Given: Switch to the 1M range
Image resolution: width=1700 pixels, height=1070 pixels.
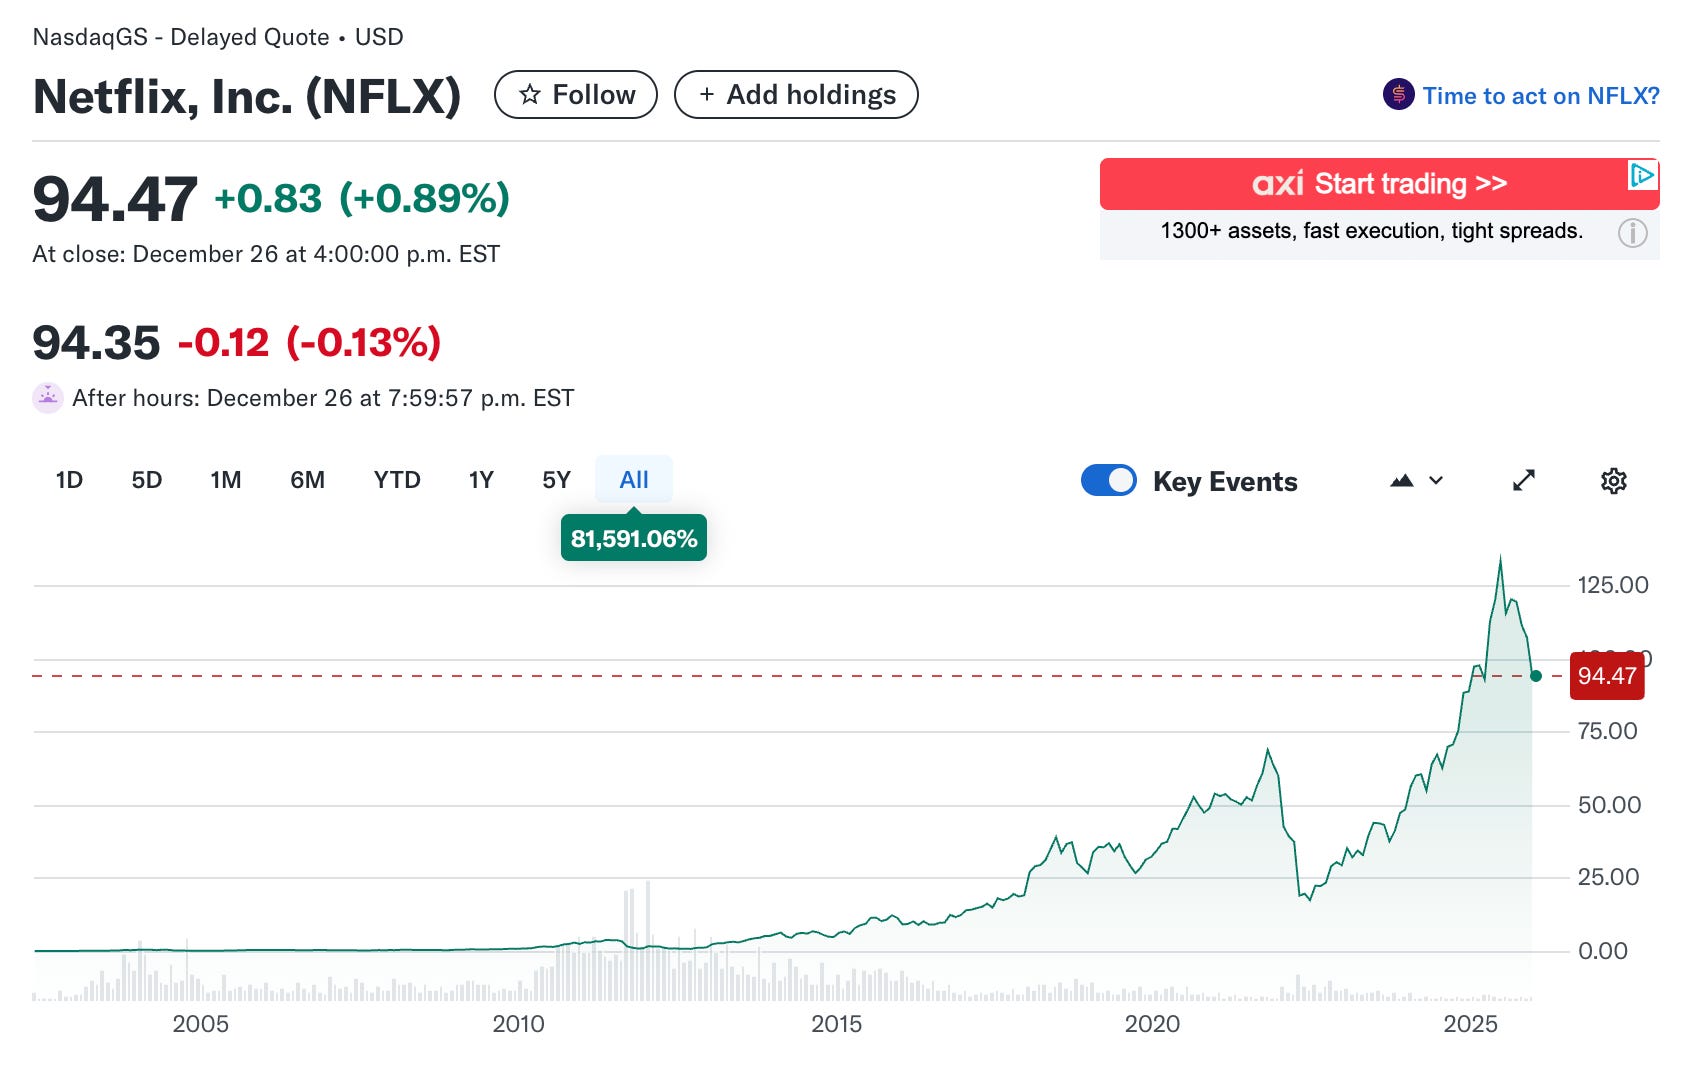Looking at the screenshot, I should [x=226, y=480].
